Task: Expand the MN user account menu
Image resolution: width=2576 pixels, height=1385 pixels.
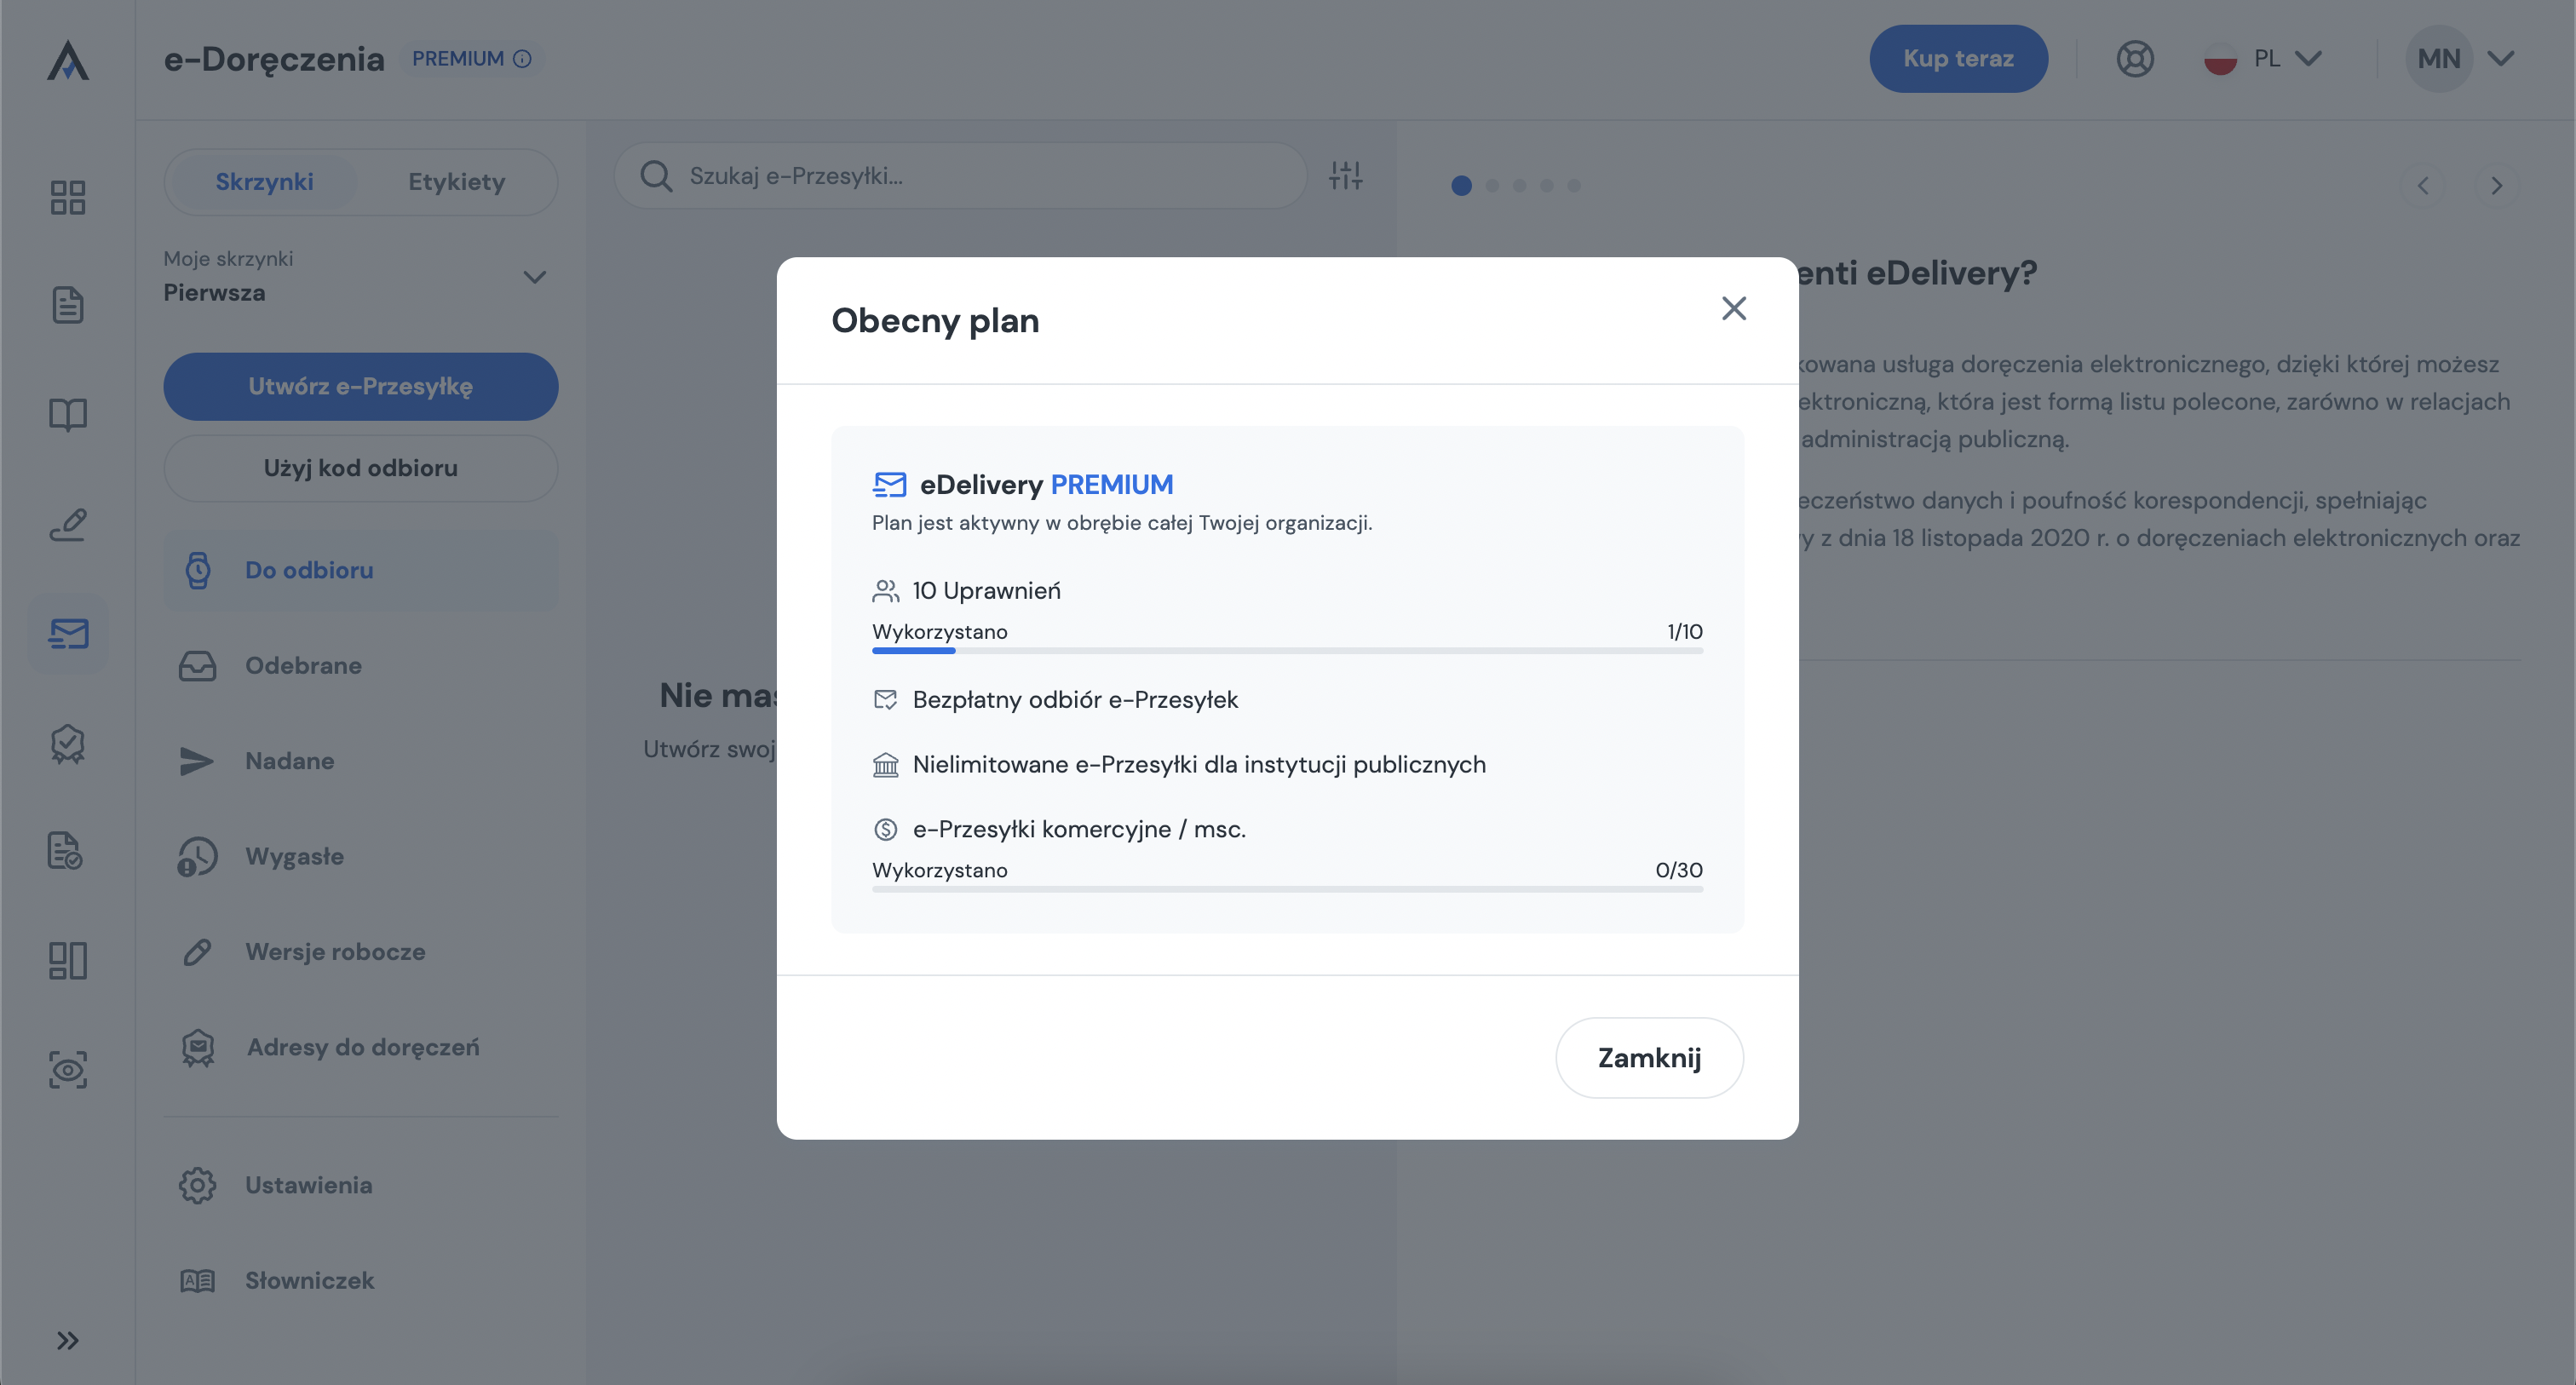Action: pos(2460,58)
